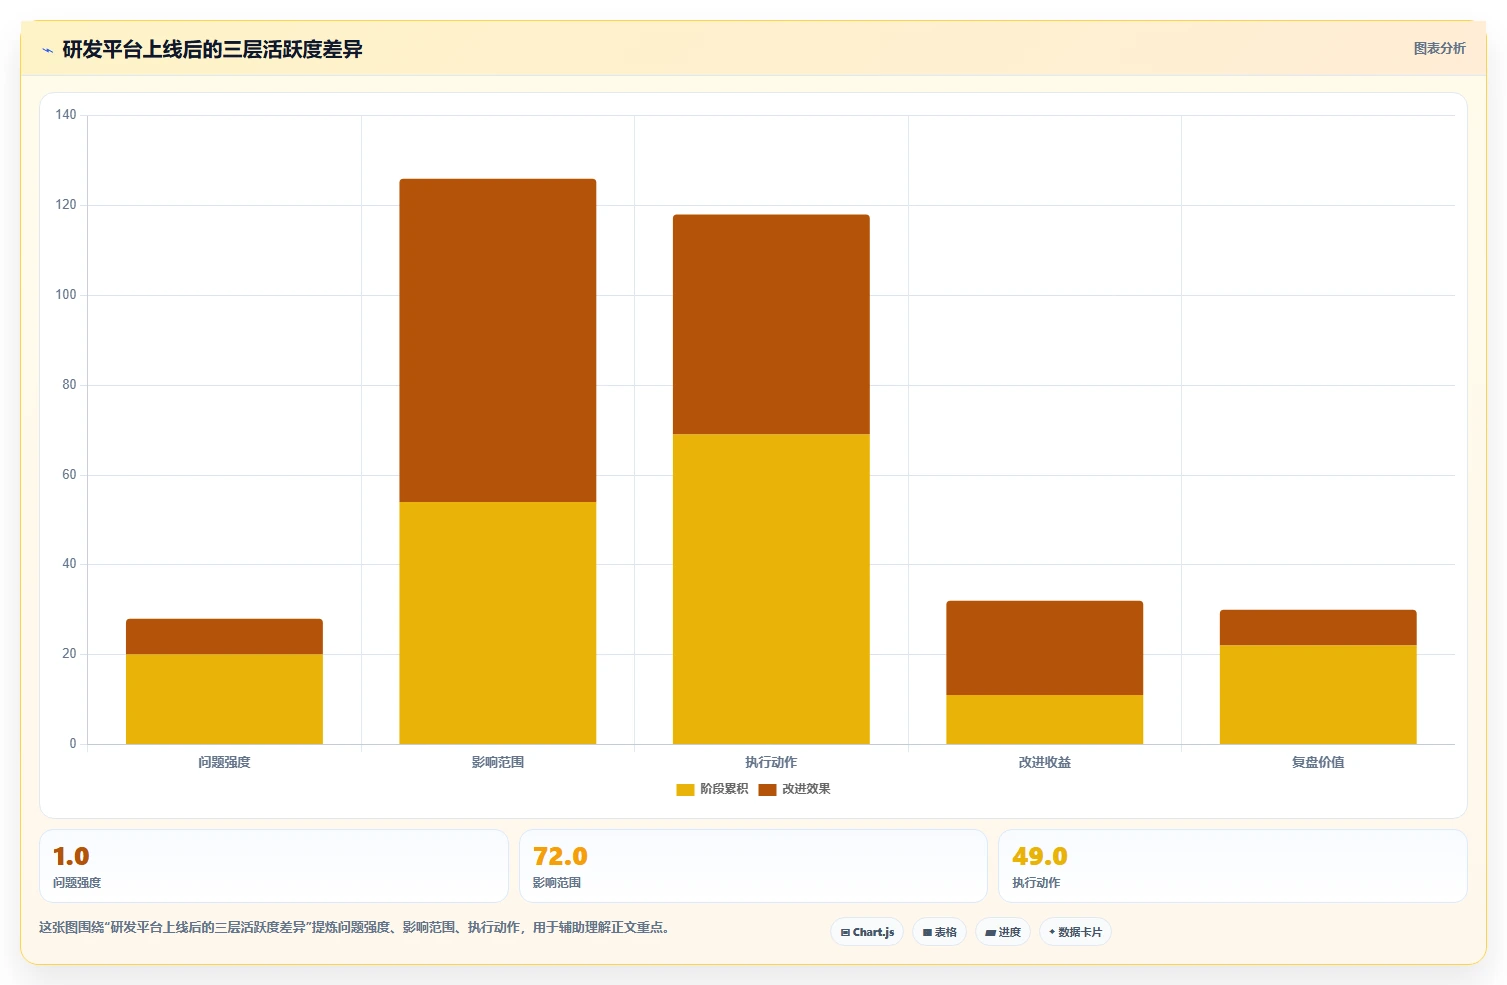Click the description text below the stat cards
1507x985 pixels.
354,927
